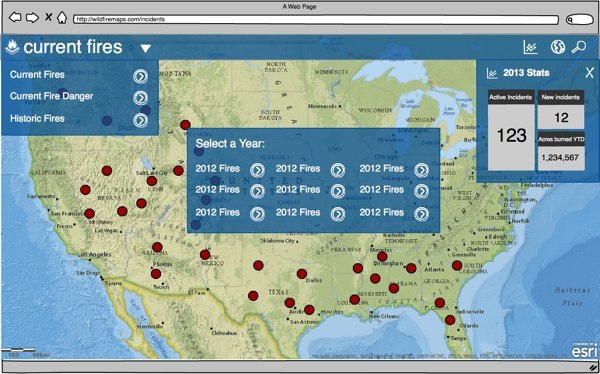Click the flame logo icon
This screenshot has height=374, width=600.
tap(12, 47)
